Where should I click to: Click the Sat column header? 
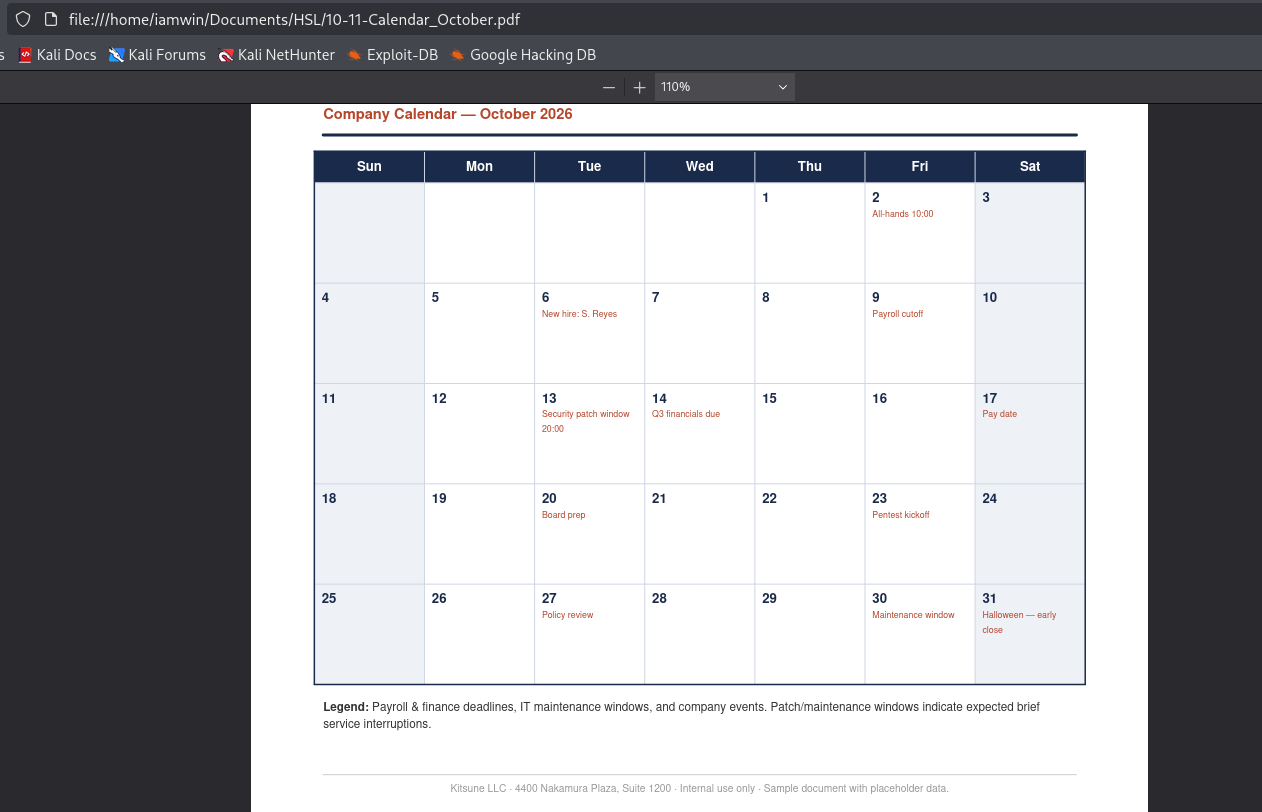pyautogui.click(x=1030, y=166)
